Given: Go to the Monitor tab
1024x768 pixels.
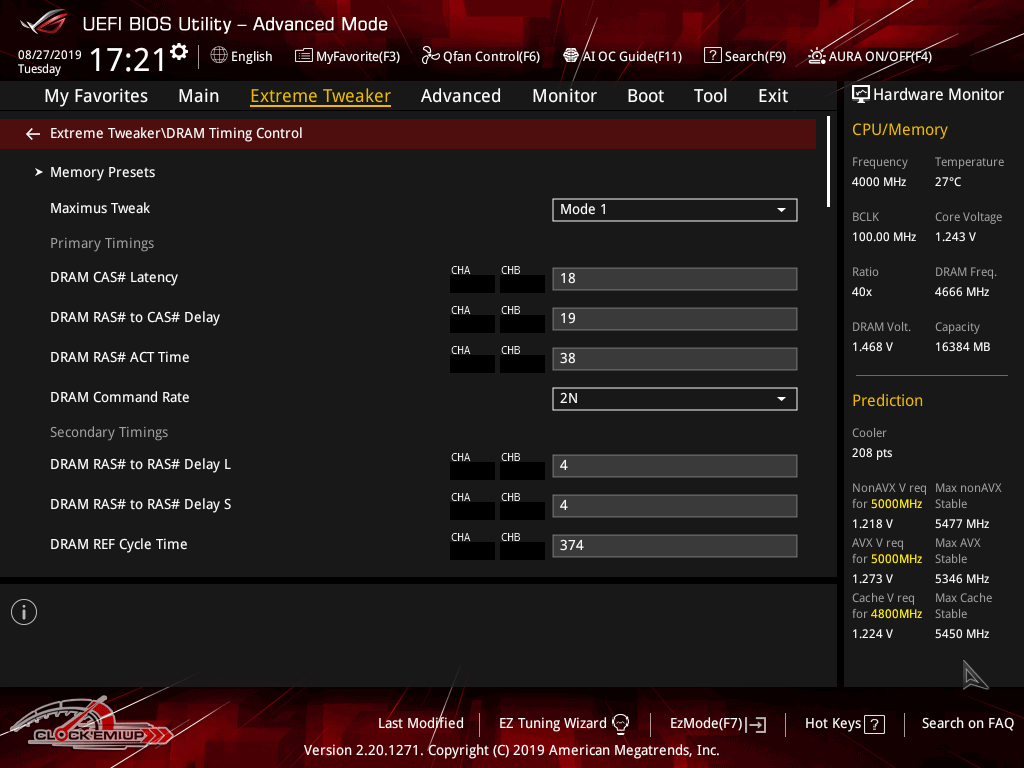Looking at the screenshot, I should pos(564,96).
